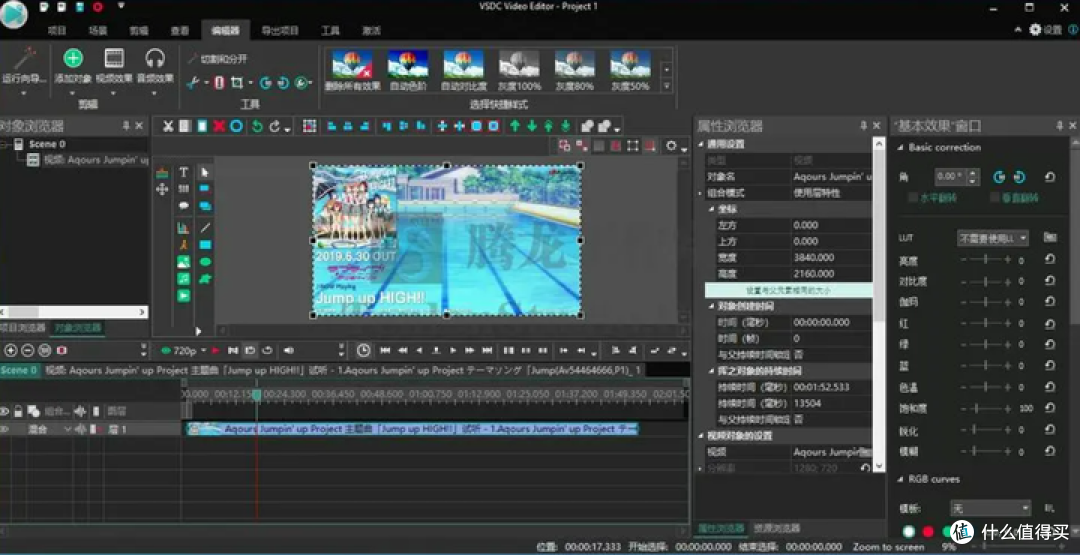Collapse Scene 0 tree node
This screenshot has height=555, width=1080.
coord(4,144)
